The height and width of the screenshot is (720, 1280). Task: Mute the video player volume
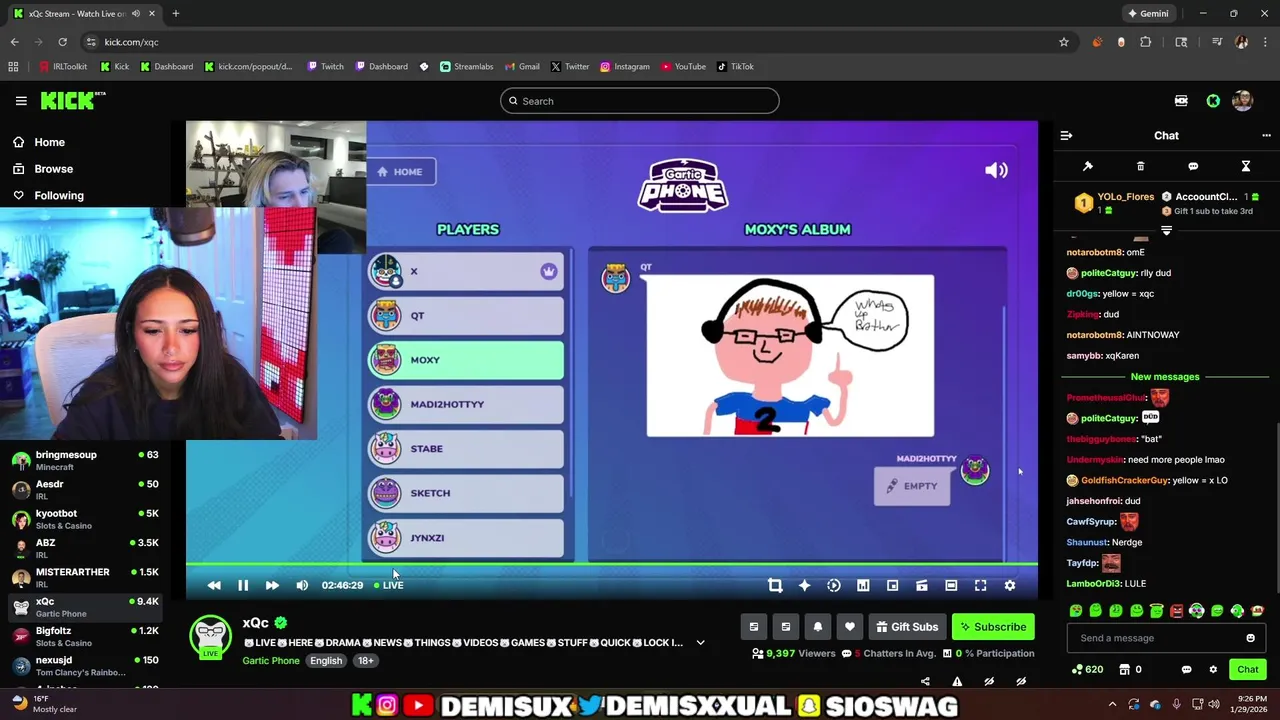point(302,585)
